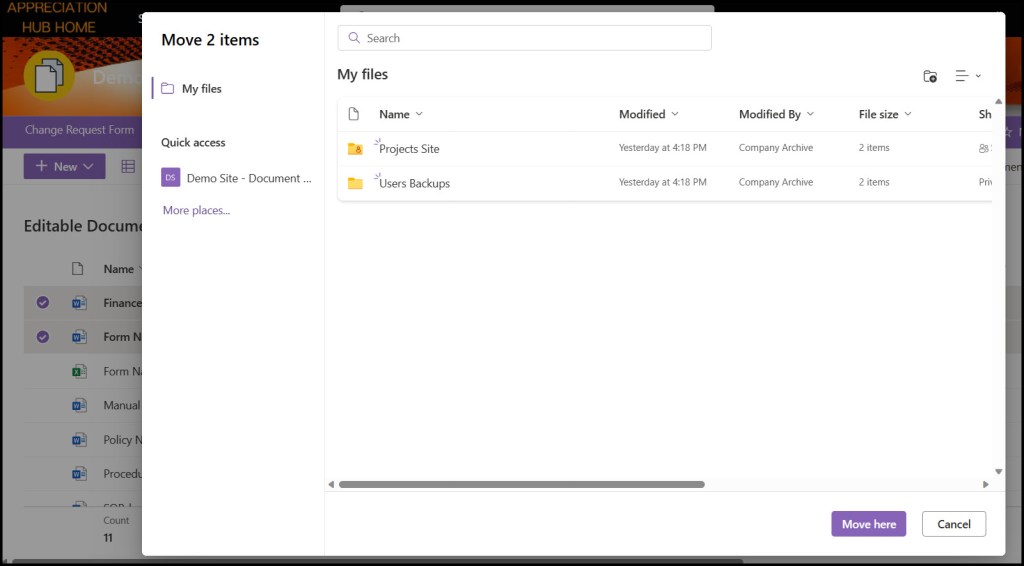Screen dimensions: 1024x566
Task: Expand the Name column sort dropdown
Action: pos(419,114)
